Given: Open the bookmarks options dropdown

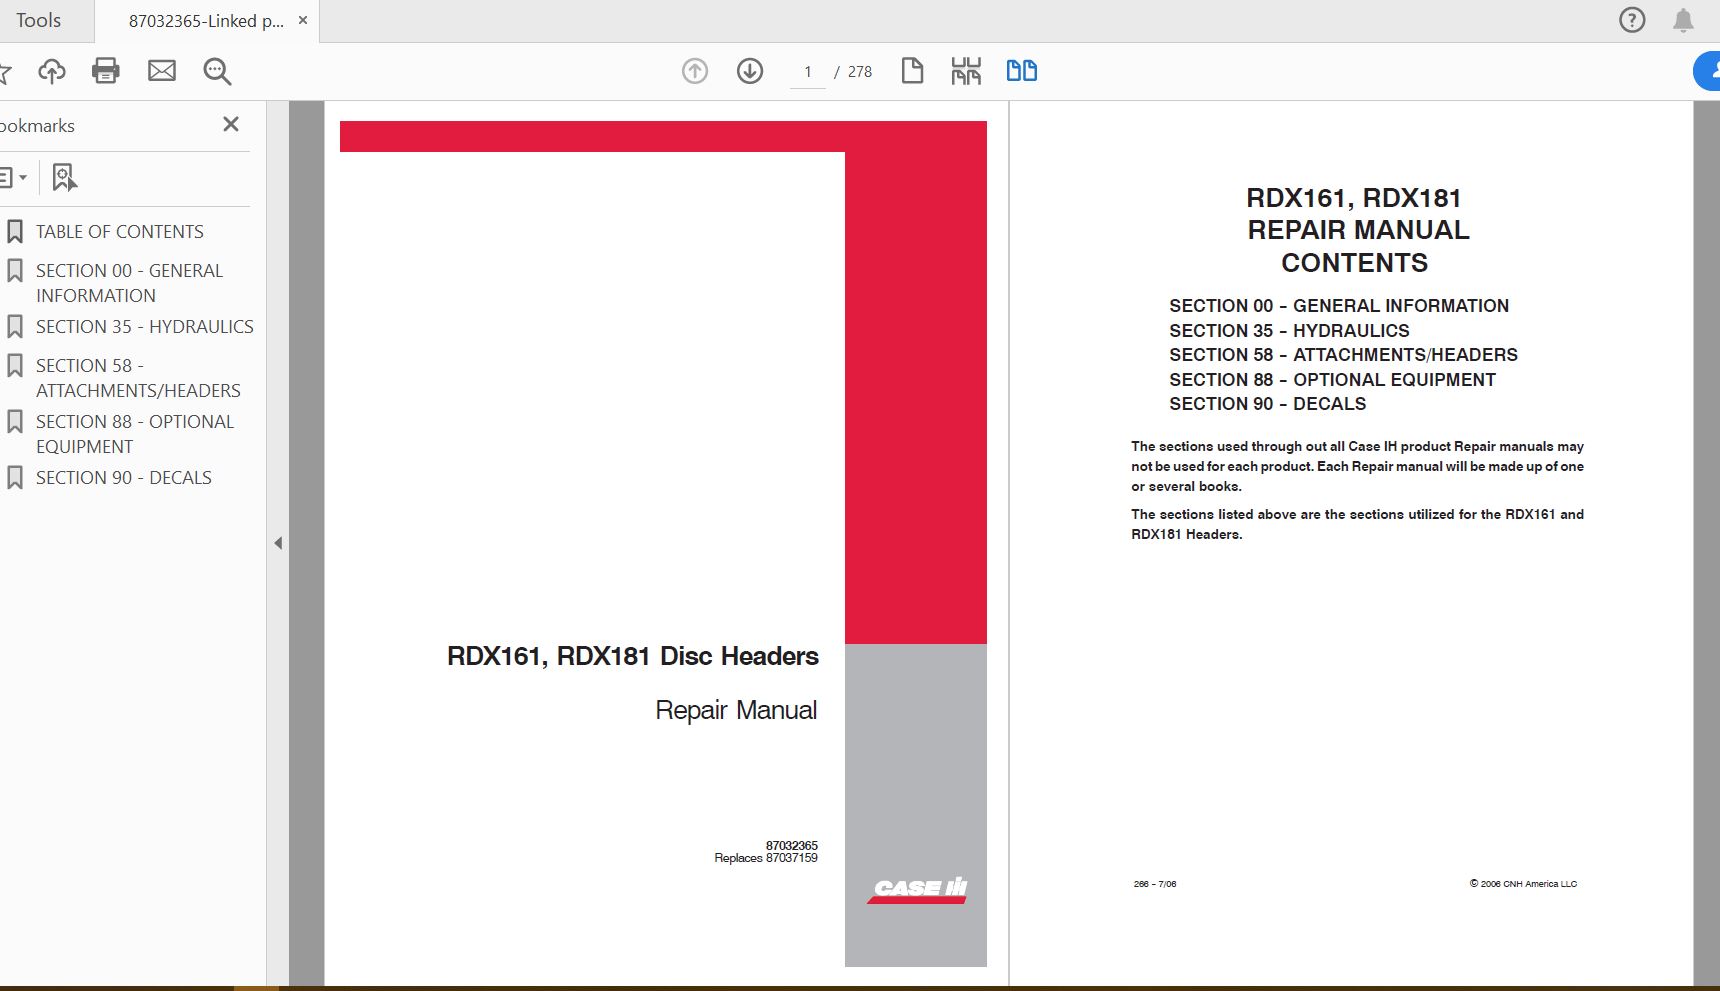Looking at the screenshot, I should [13, 178].
